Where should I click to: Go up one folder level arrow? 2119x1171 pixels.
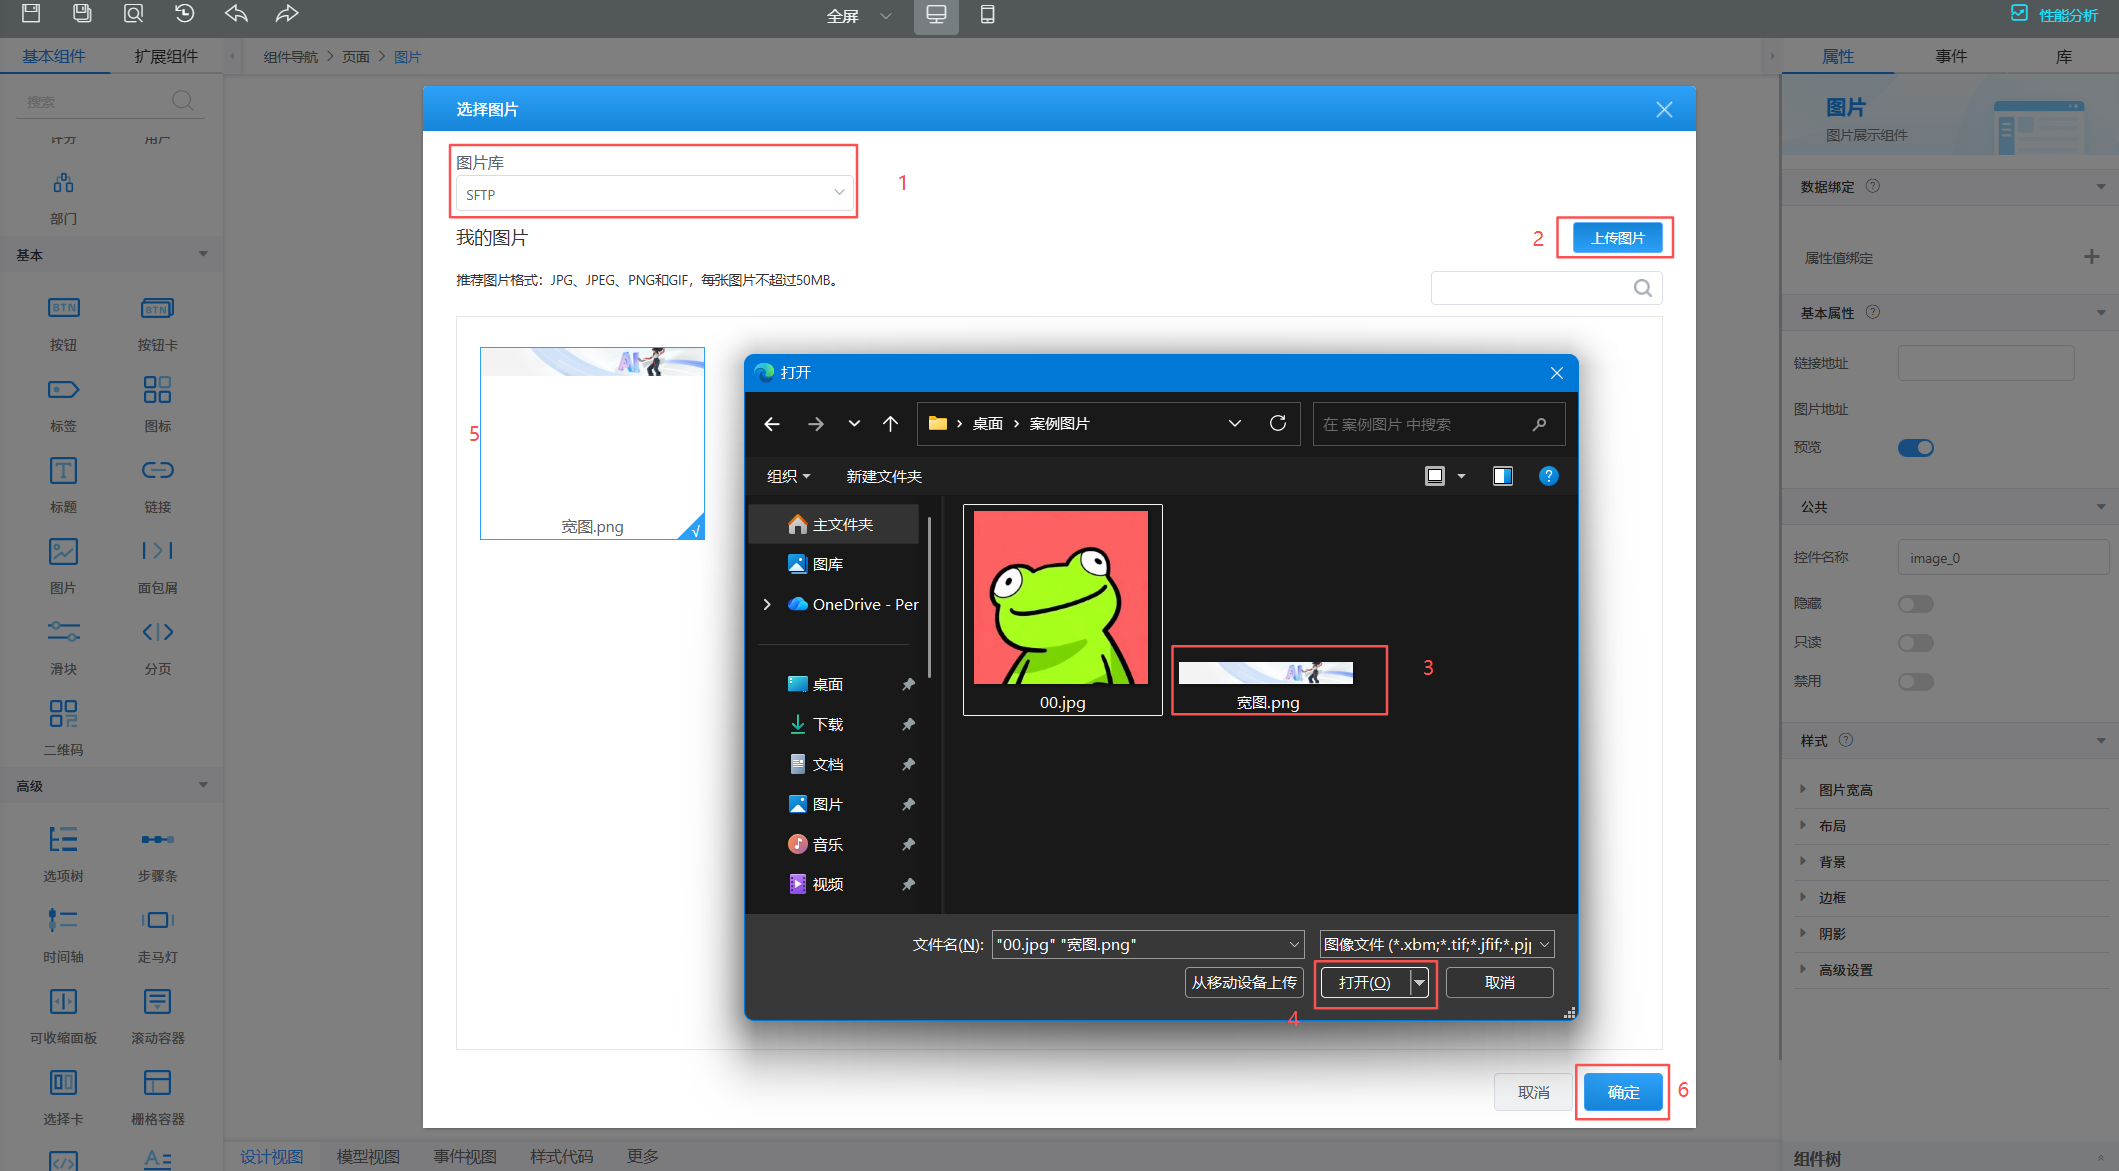890,423
